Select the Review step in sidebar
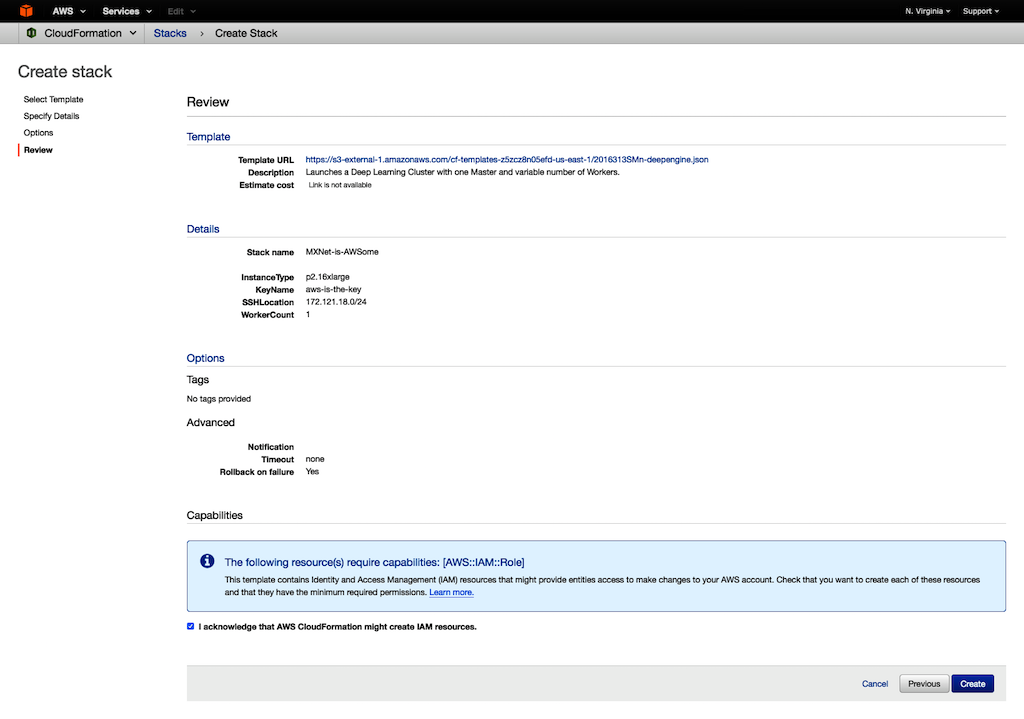Viewport: 1024px width, 719px height. click(x=39, y=150)
